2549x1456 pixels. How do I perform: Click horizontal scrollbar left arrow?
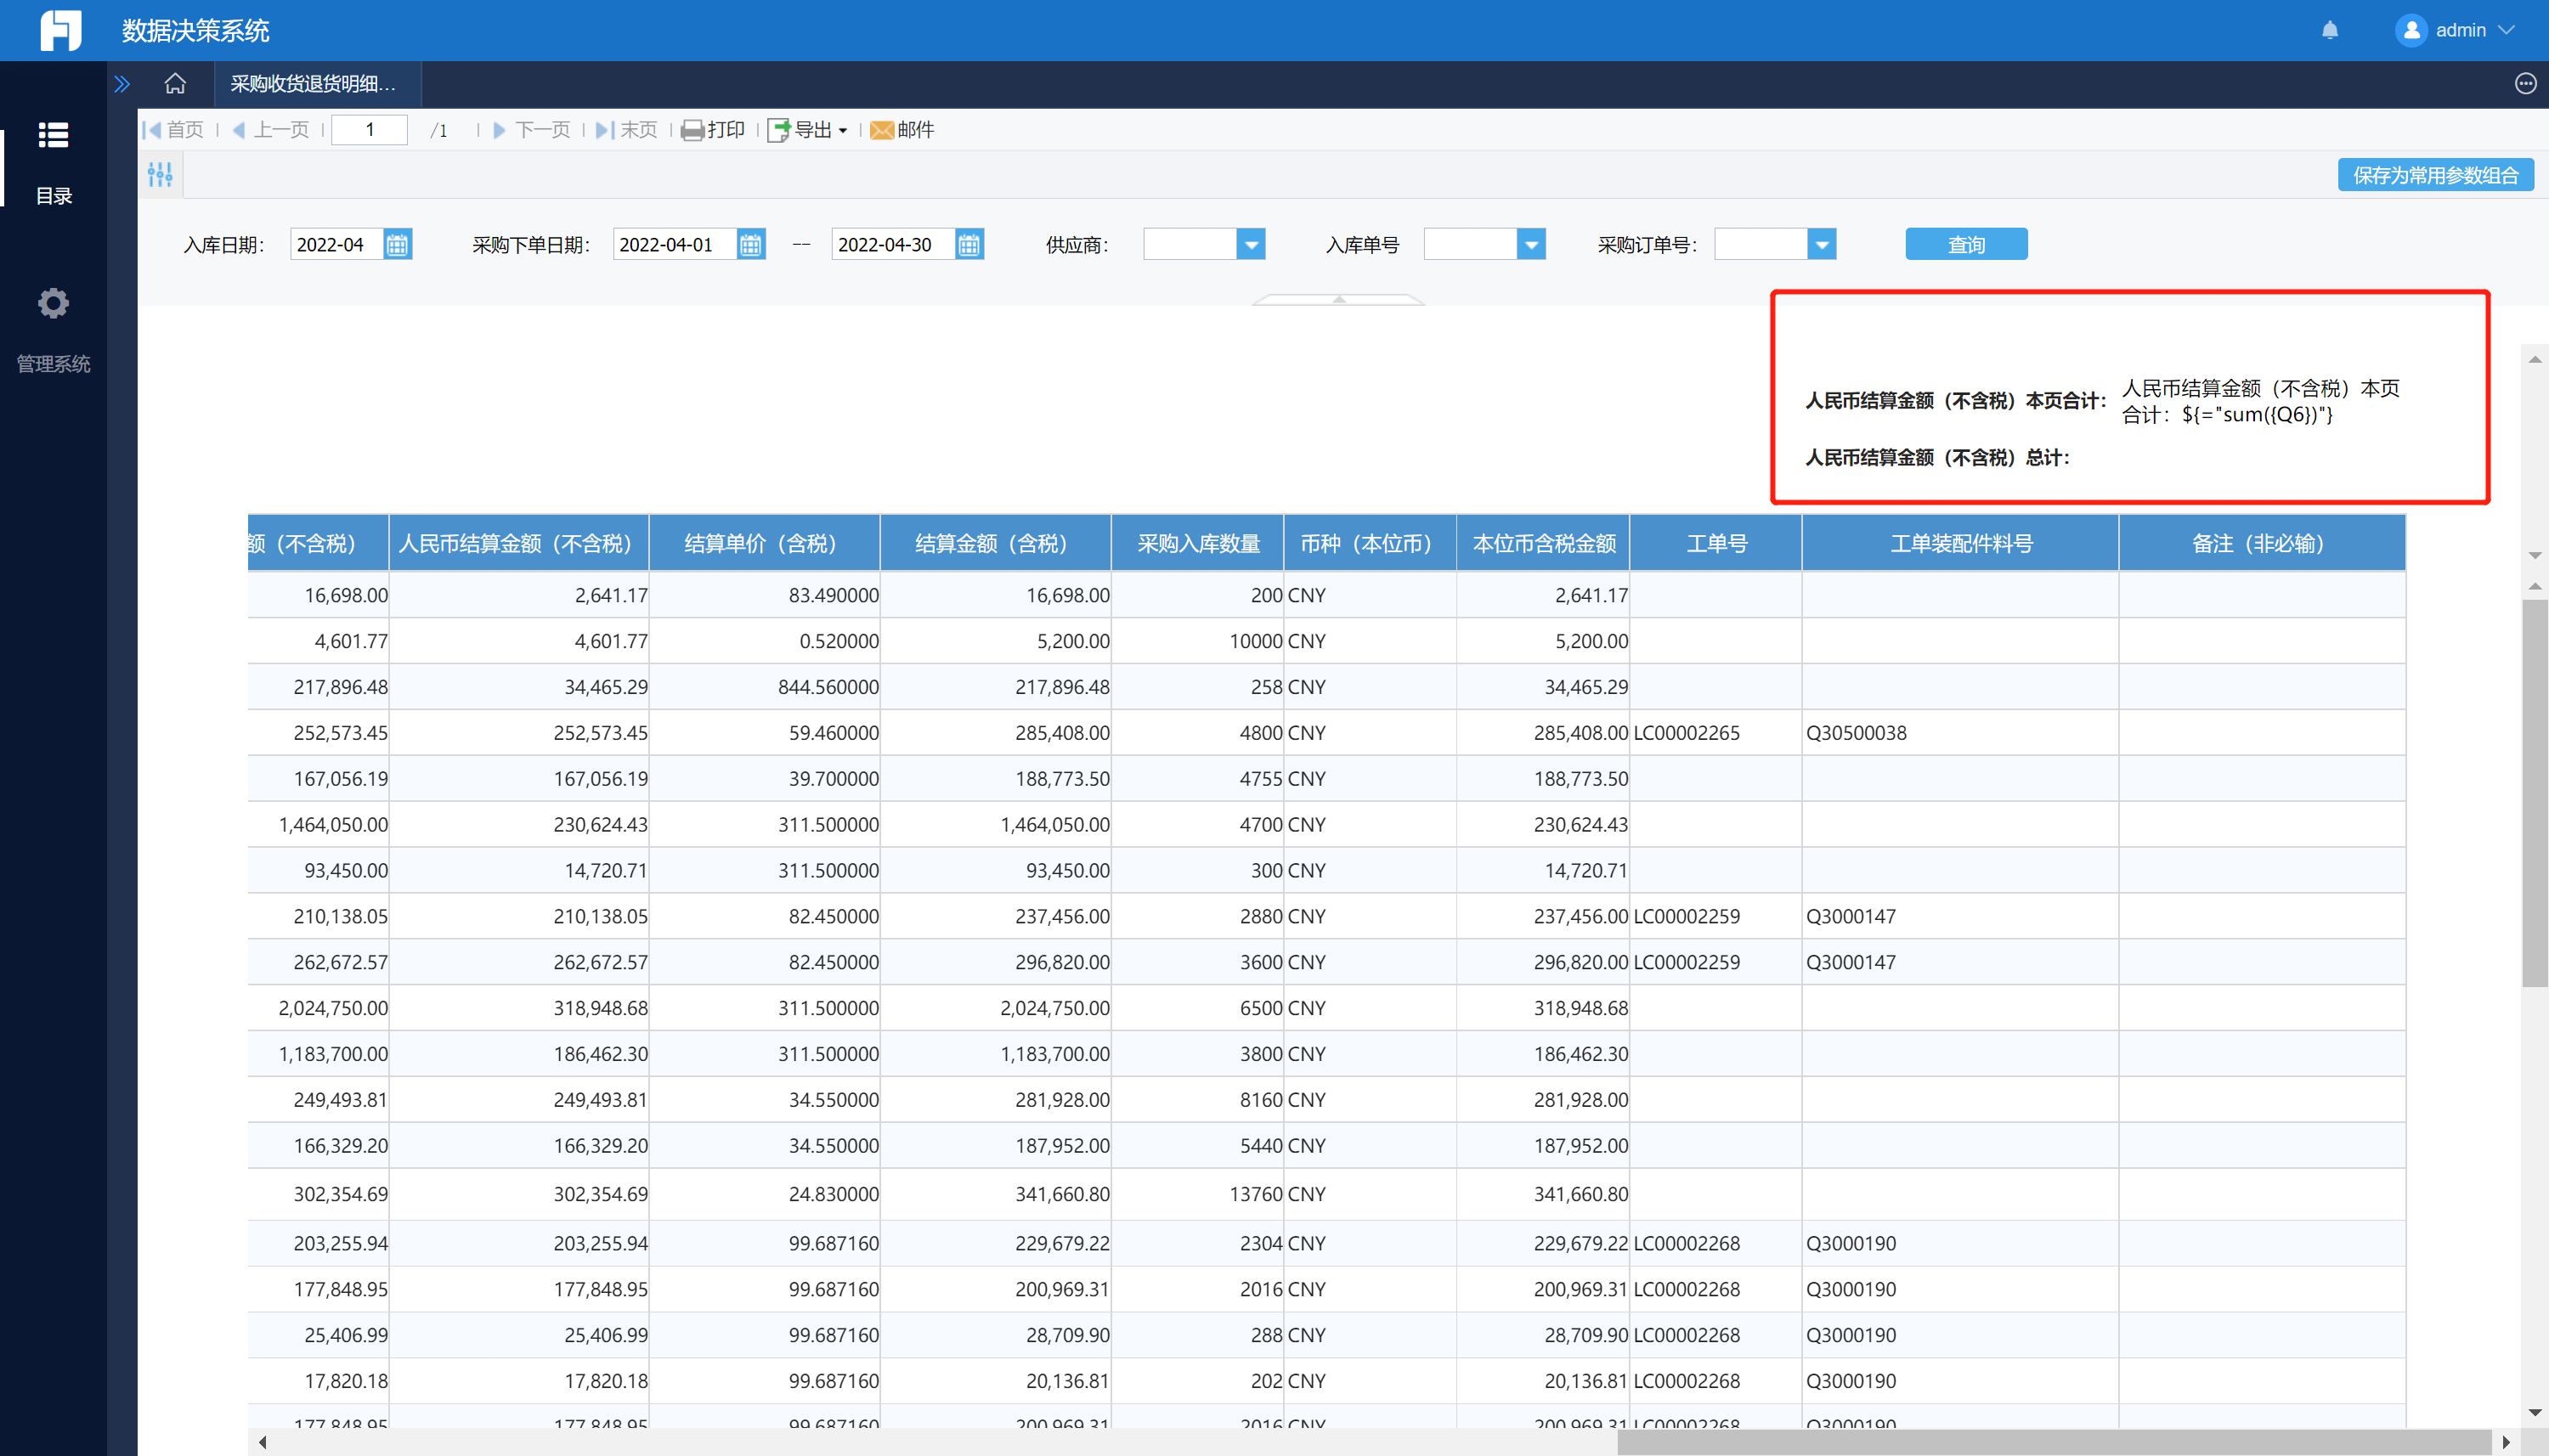point(262,1442)
